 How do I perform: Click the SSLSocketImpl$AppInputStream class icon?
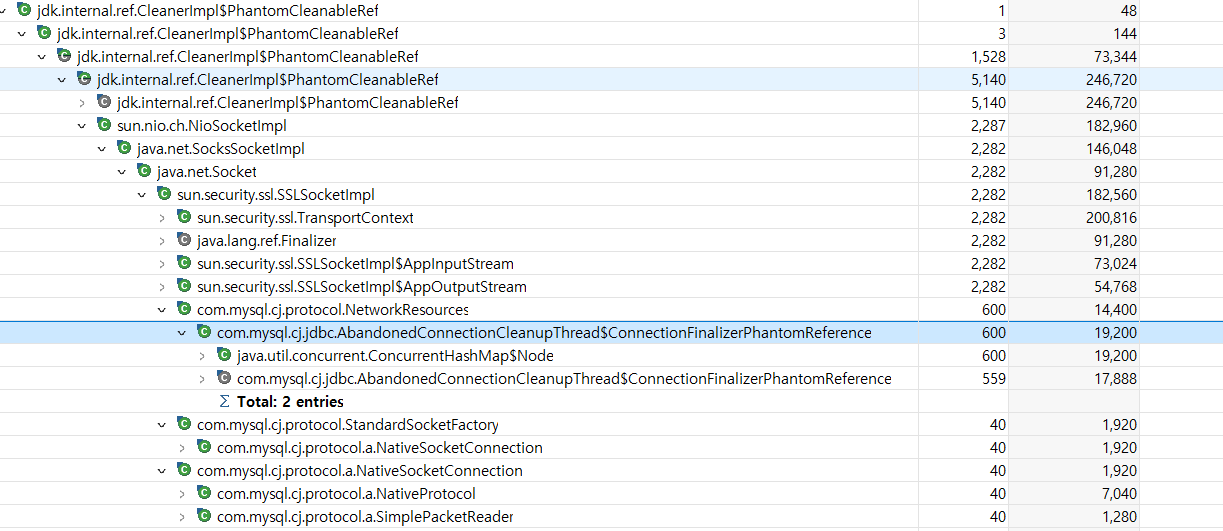184,263
